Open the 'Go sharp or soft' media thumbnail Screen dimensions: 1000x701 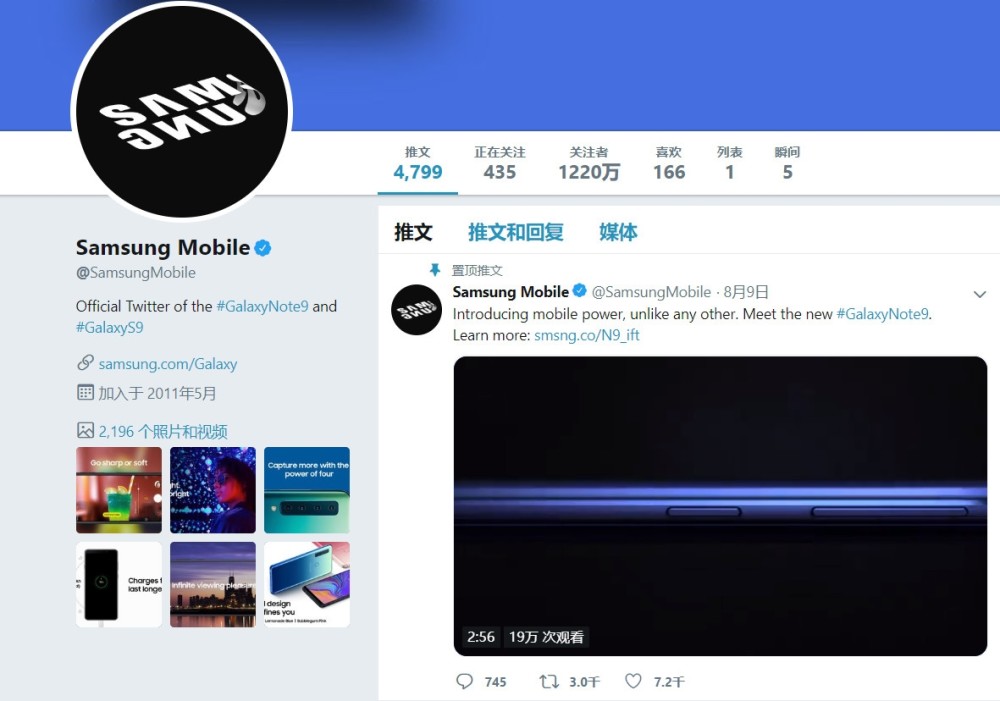coord(119,490)
